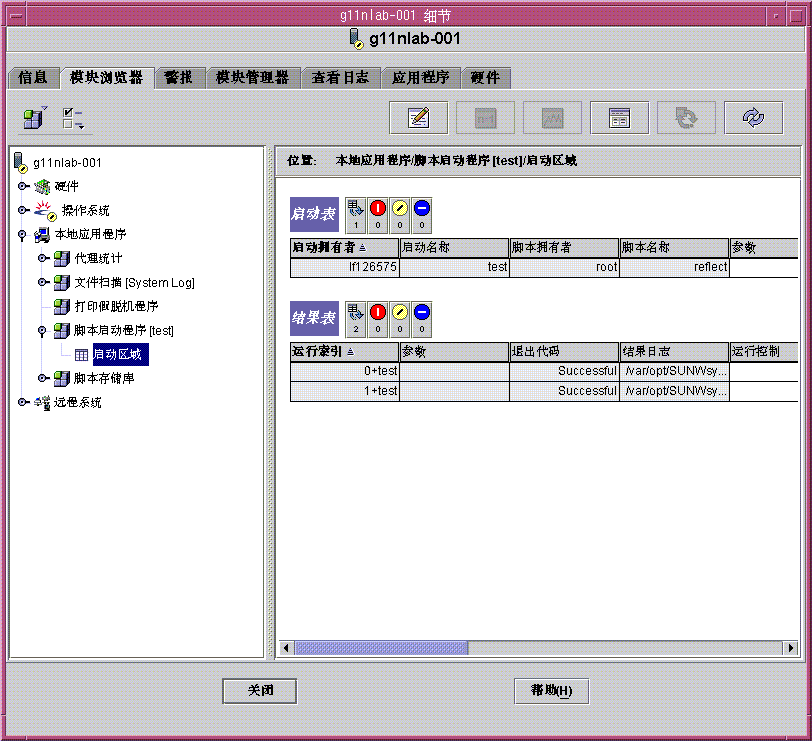Collapse the 脚本启动程序 [test] node

[x=42, y=331]
